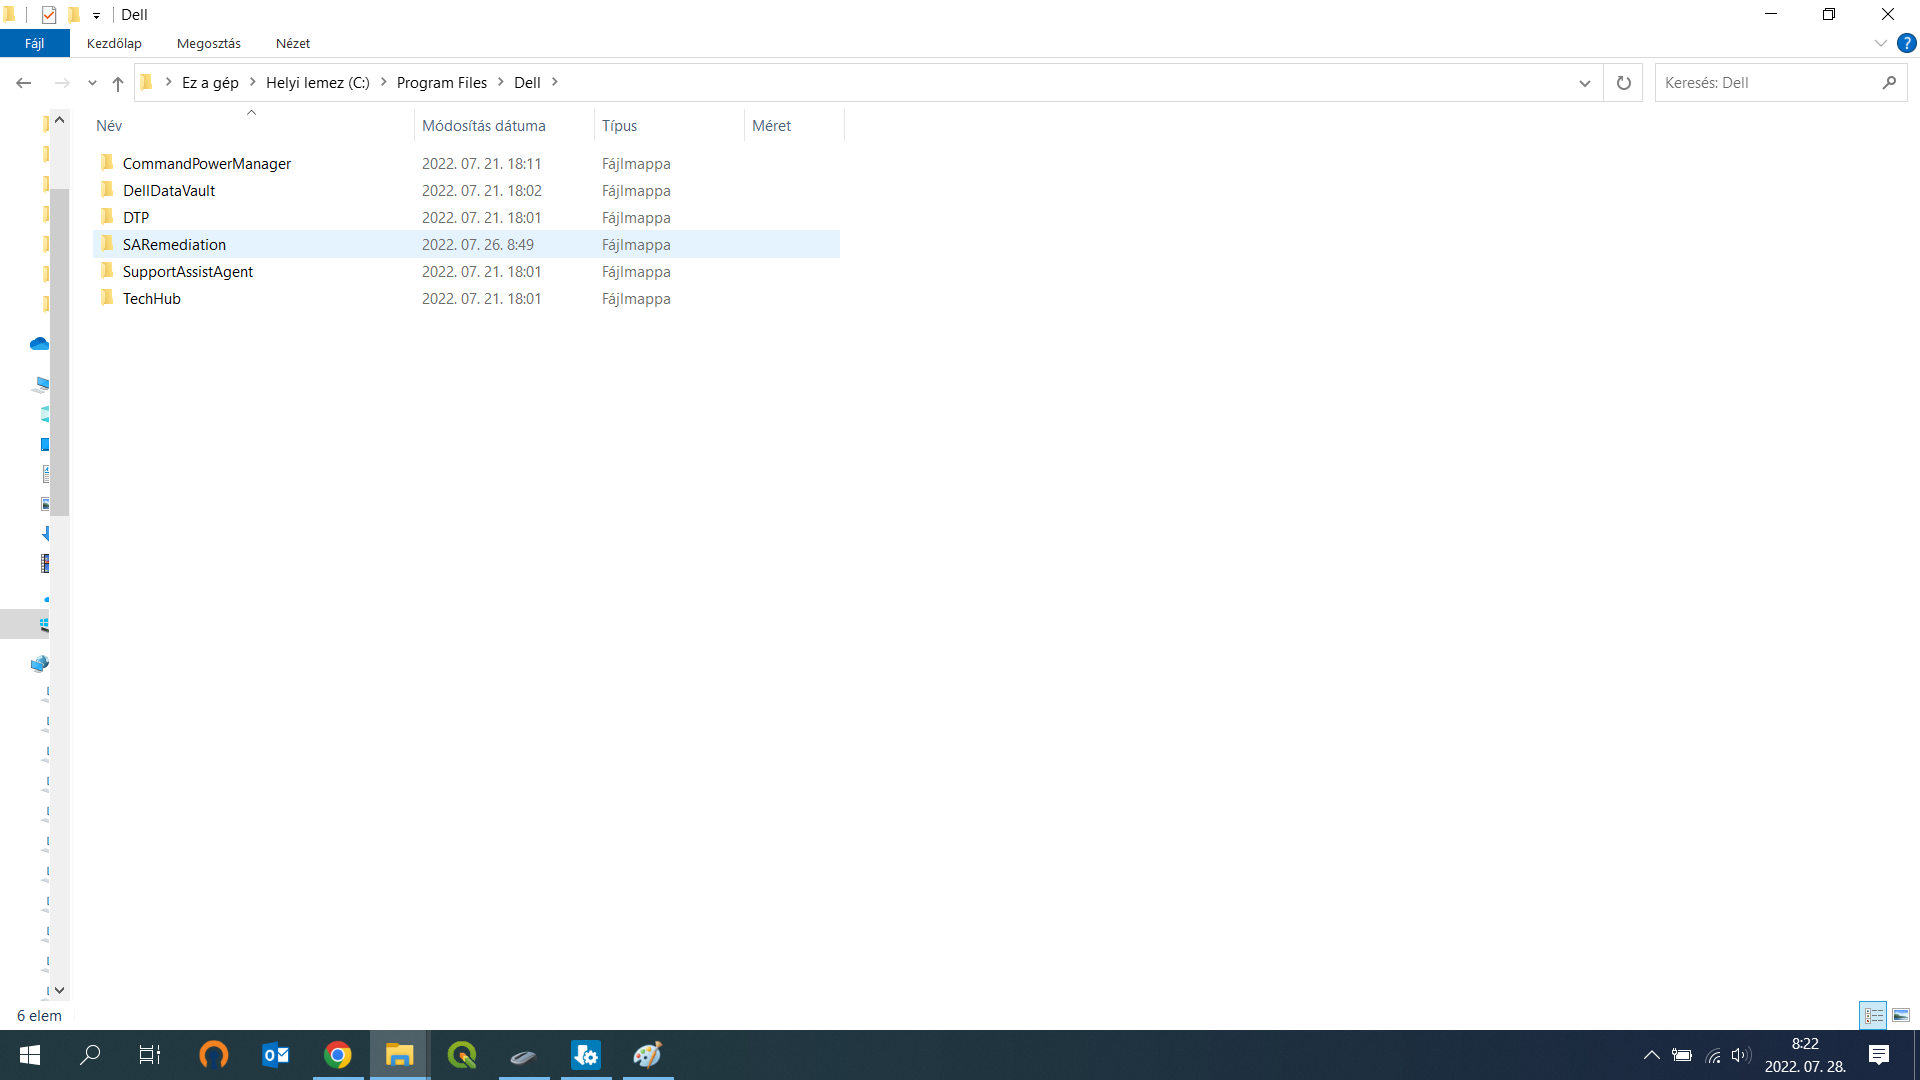Click the New folder icon in title bar

[x=73, y=15]
